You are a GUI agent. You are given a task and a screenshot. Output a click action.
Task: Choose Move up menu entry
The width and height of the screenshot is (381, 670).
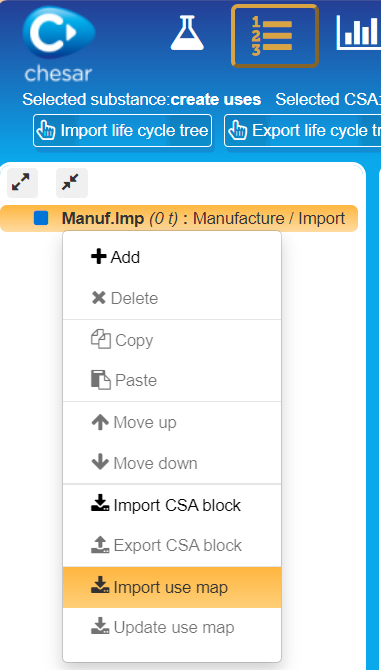click(x=172, y=423)
